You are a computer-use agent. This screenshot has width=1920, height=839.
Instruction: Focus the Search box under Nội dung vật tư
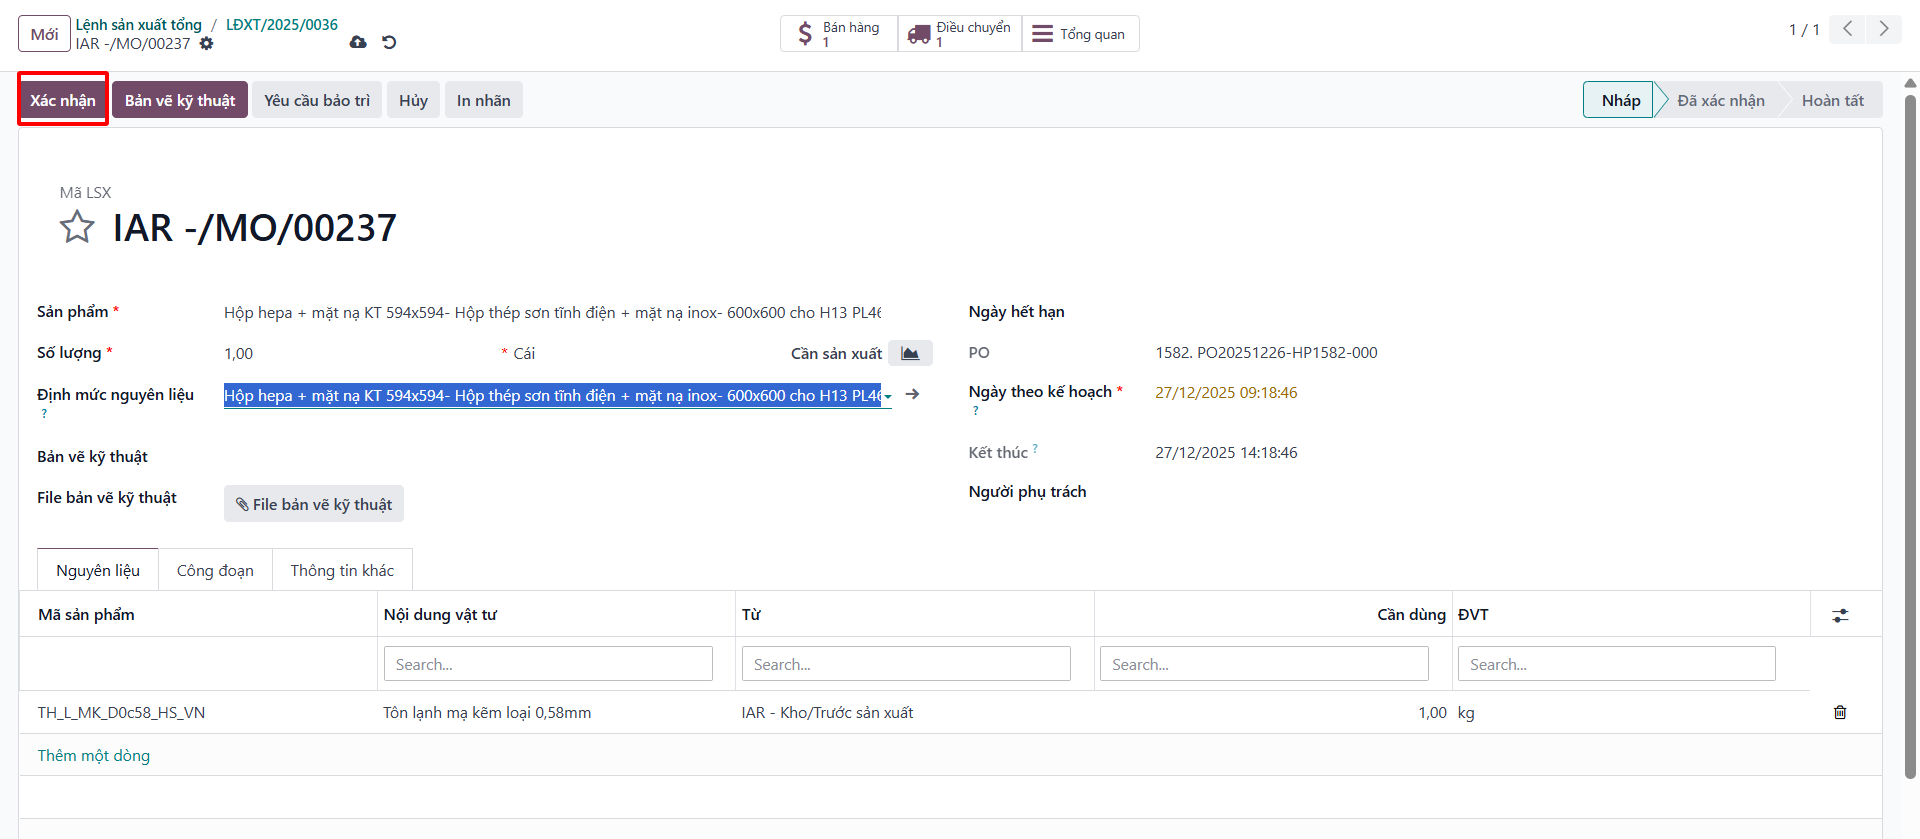(548, 664)
